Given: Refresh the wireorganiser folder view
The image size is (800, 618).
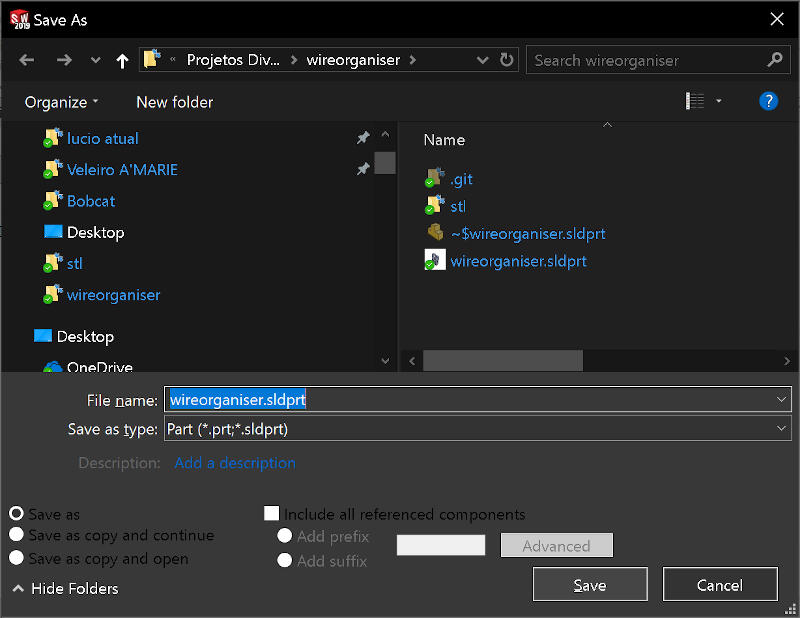Looking at the screenshot, I should 507,60.
